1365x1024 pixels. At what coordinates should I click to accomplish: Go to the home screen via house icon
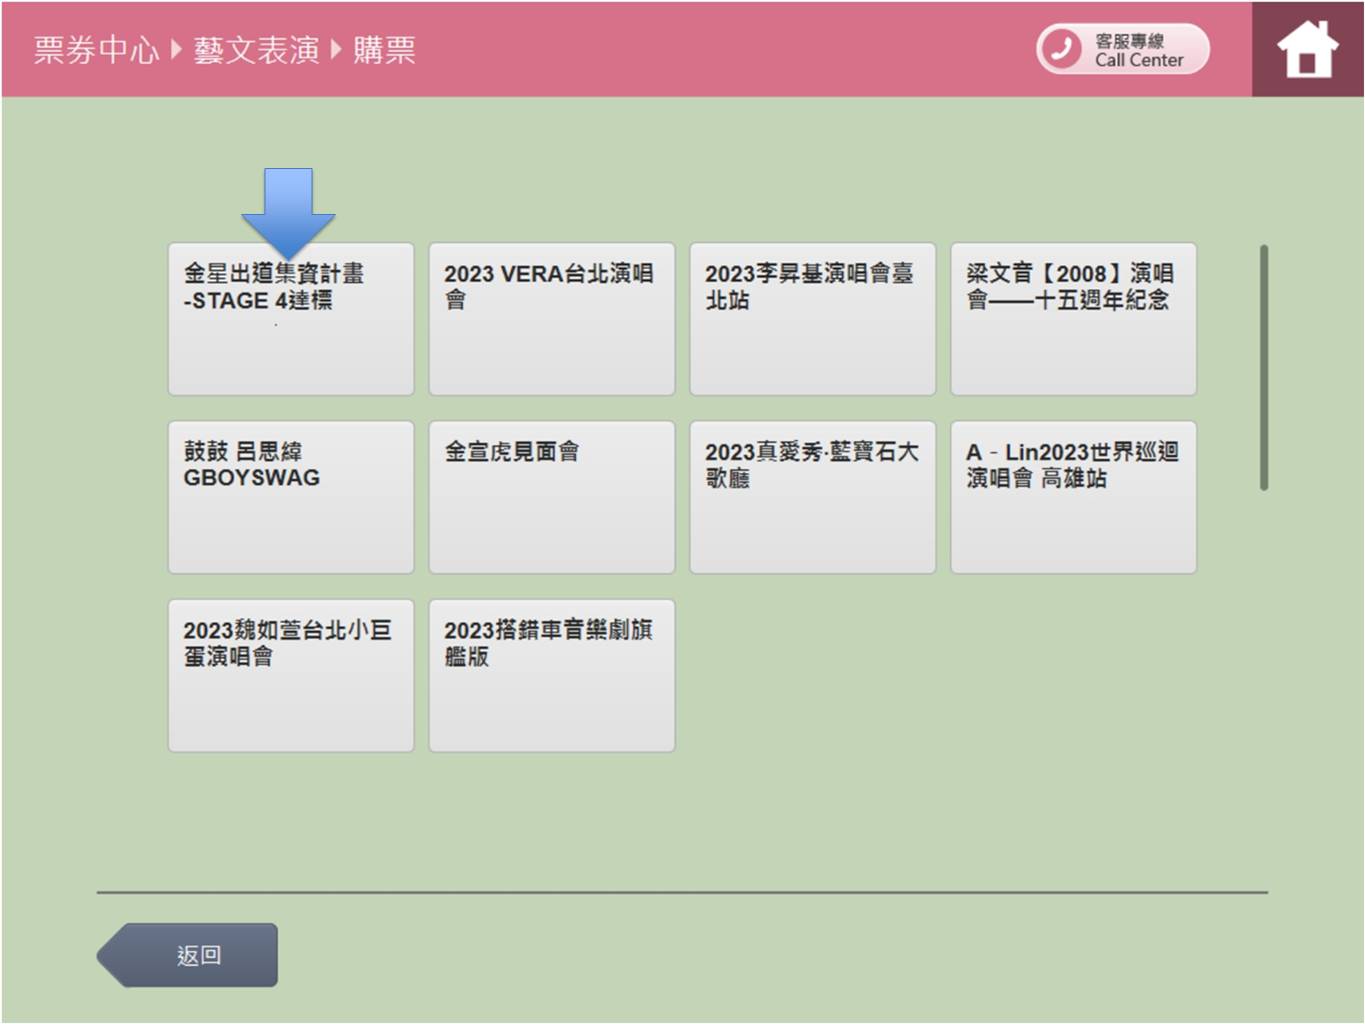[x=1307, y=49]
